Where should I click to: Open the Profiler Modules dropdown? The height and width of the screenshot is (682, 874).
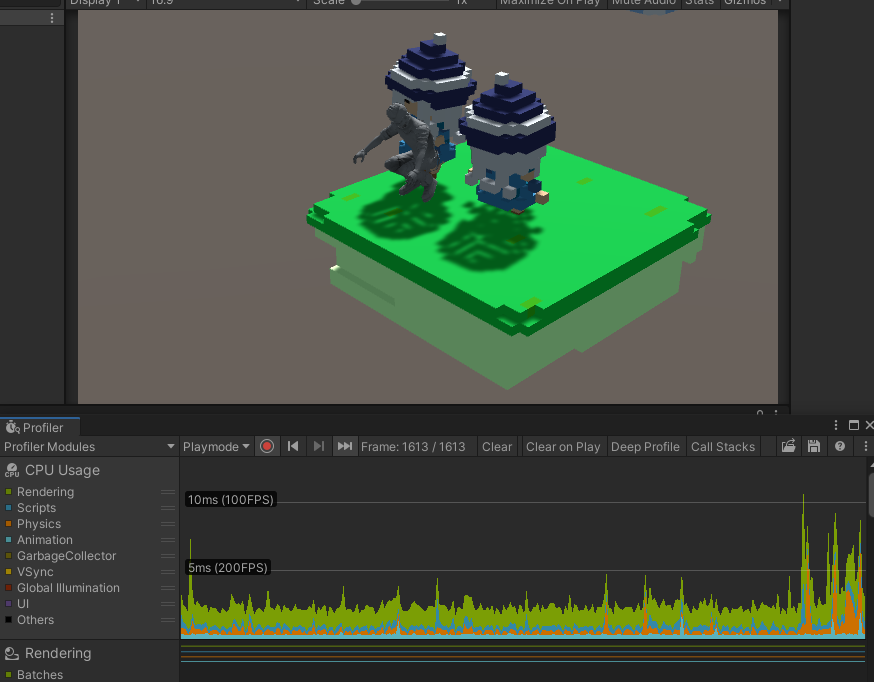coord(89,446)
